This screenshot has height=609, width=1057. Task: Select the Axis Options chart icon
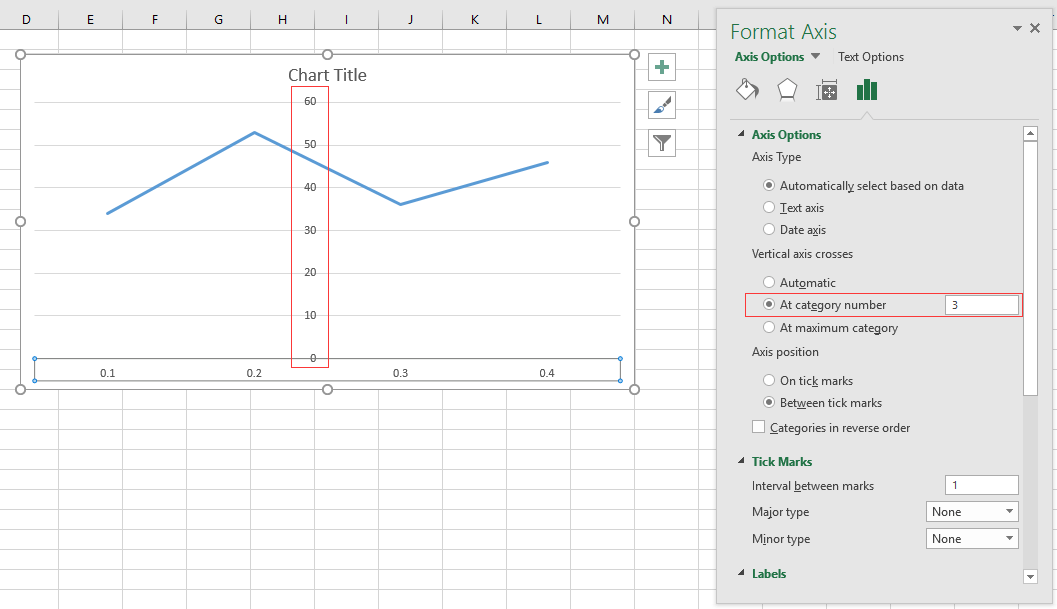[866, 90]
